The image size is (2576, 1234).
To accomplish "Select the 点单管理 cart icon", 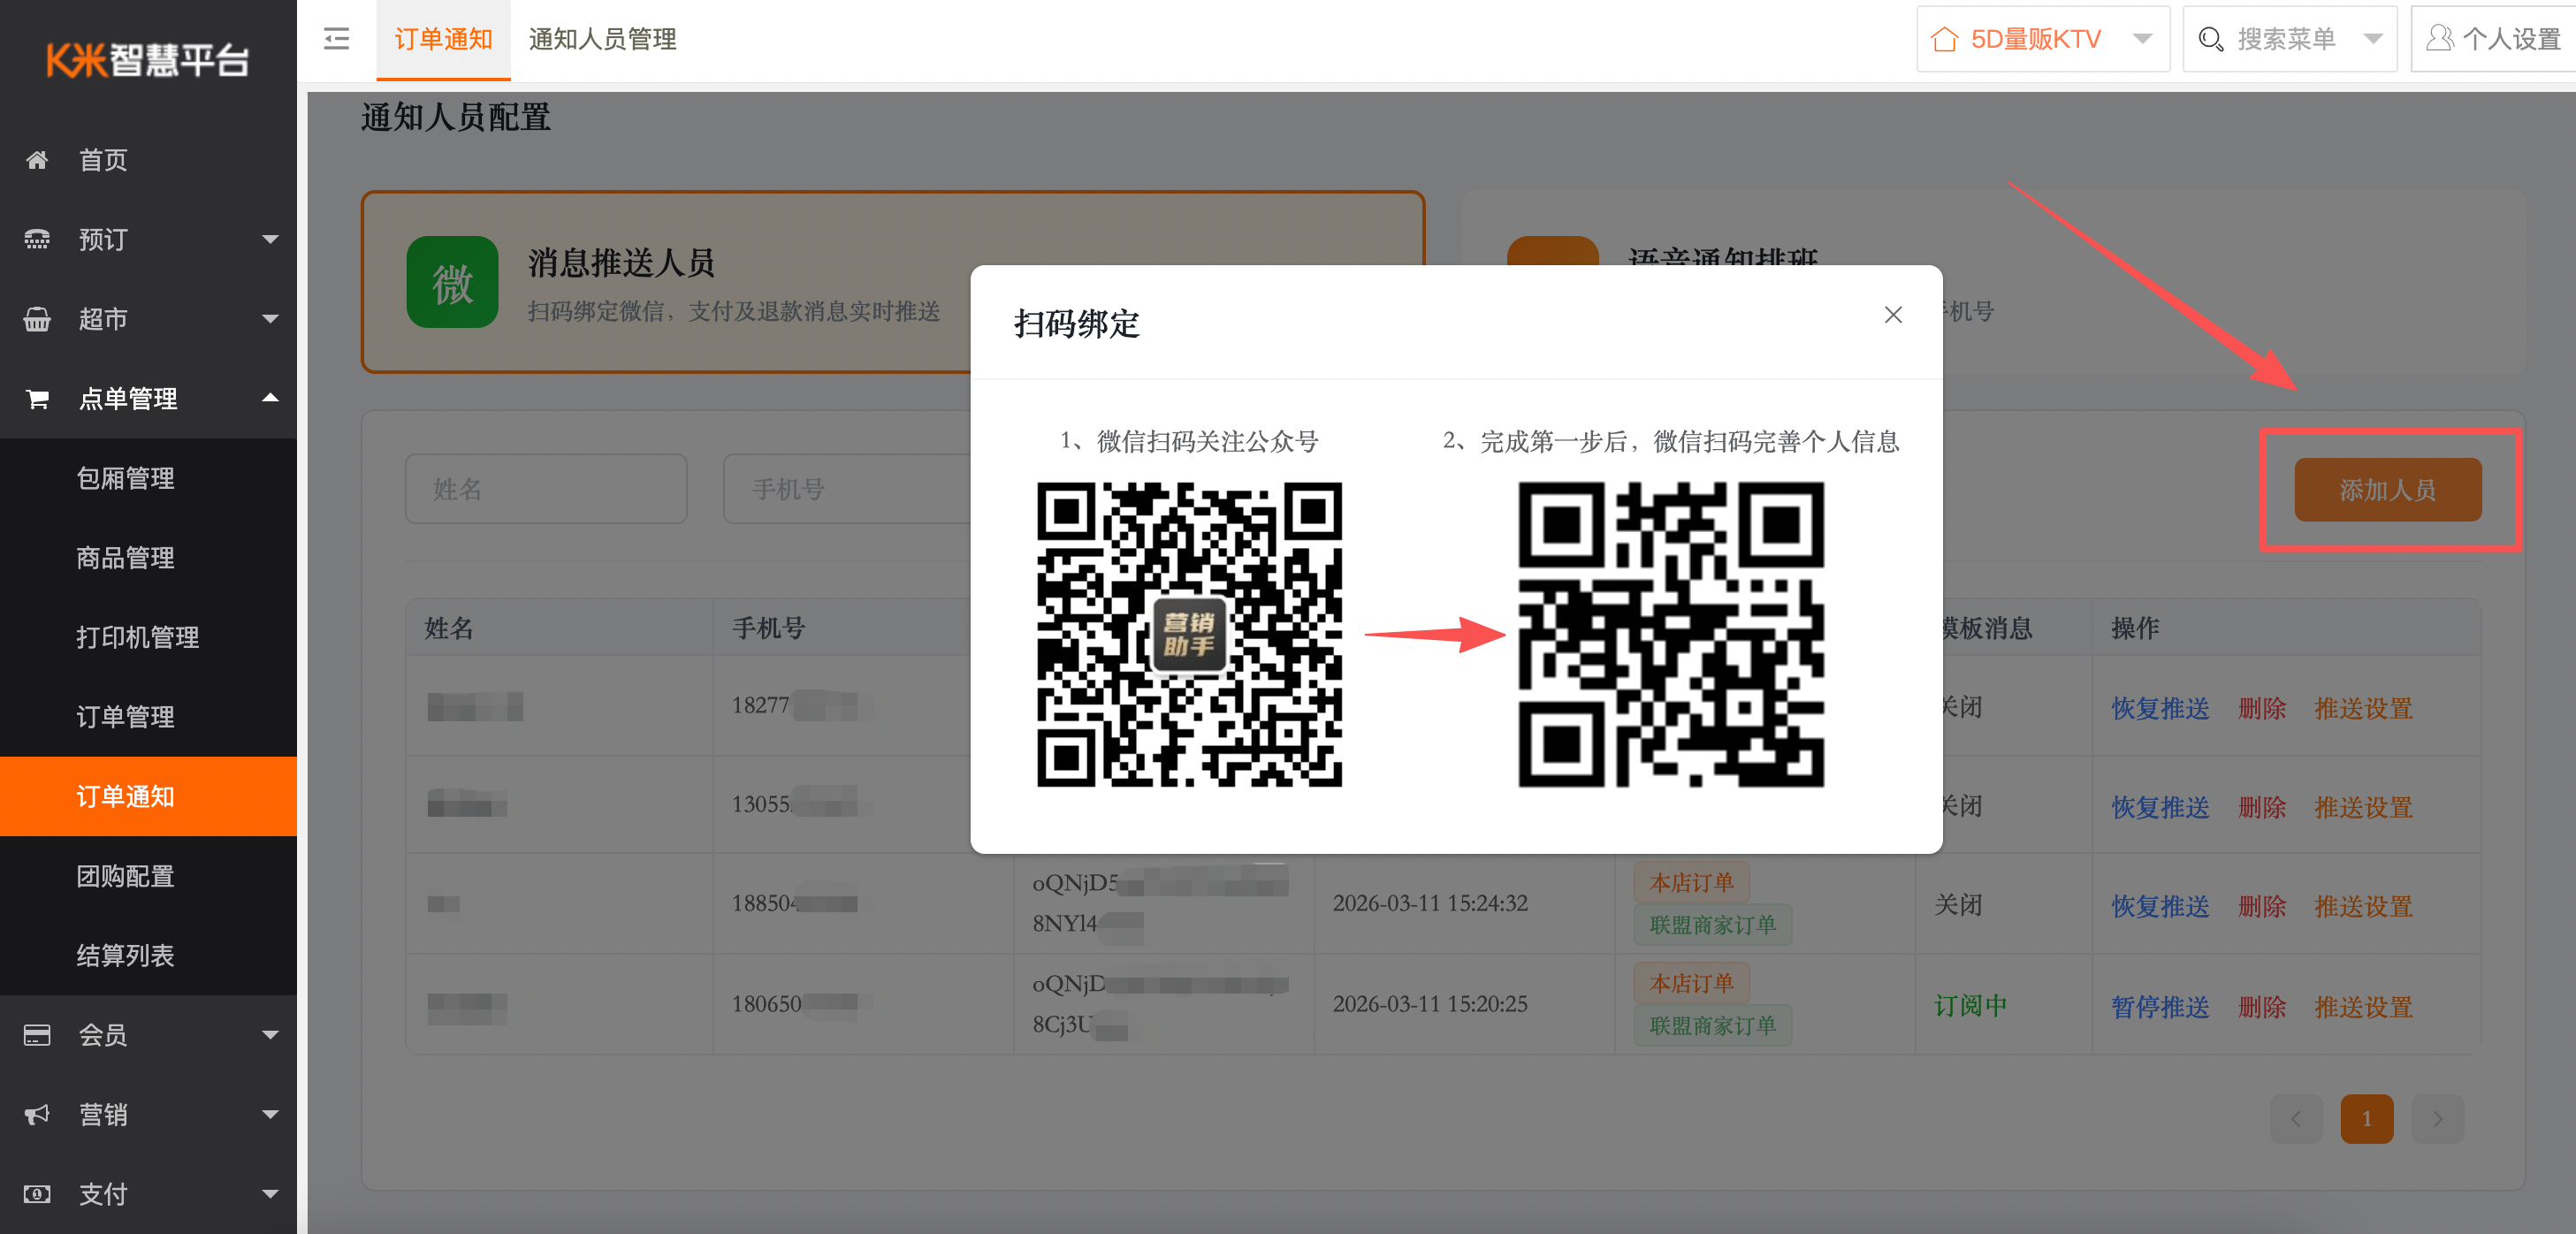I will 37,399.
